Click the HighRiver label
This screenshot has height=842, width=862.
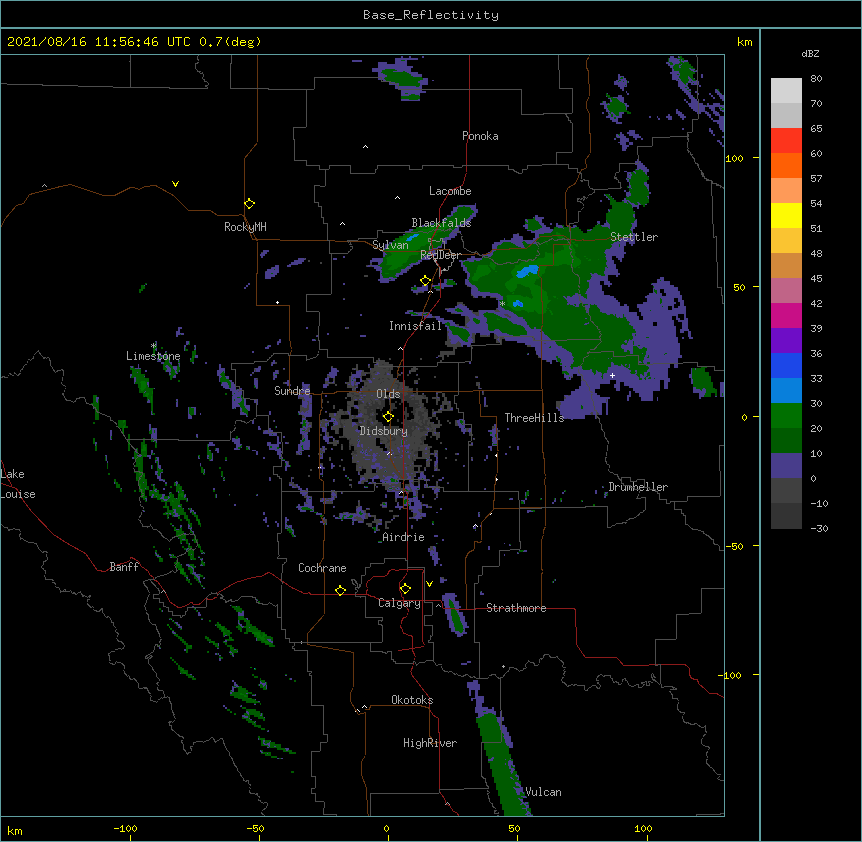[430, 743]
